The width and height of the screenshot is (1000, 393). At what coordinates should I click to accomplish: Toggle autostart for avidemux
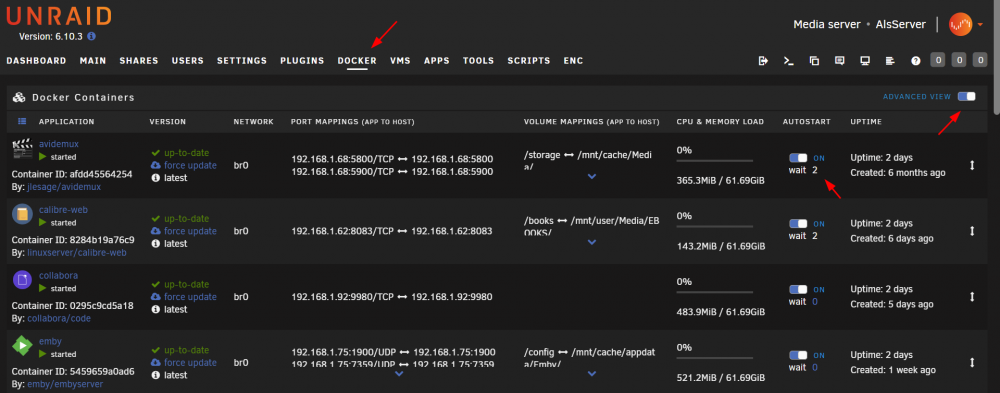[x=798, y=158]
